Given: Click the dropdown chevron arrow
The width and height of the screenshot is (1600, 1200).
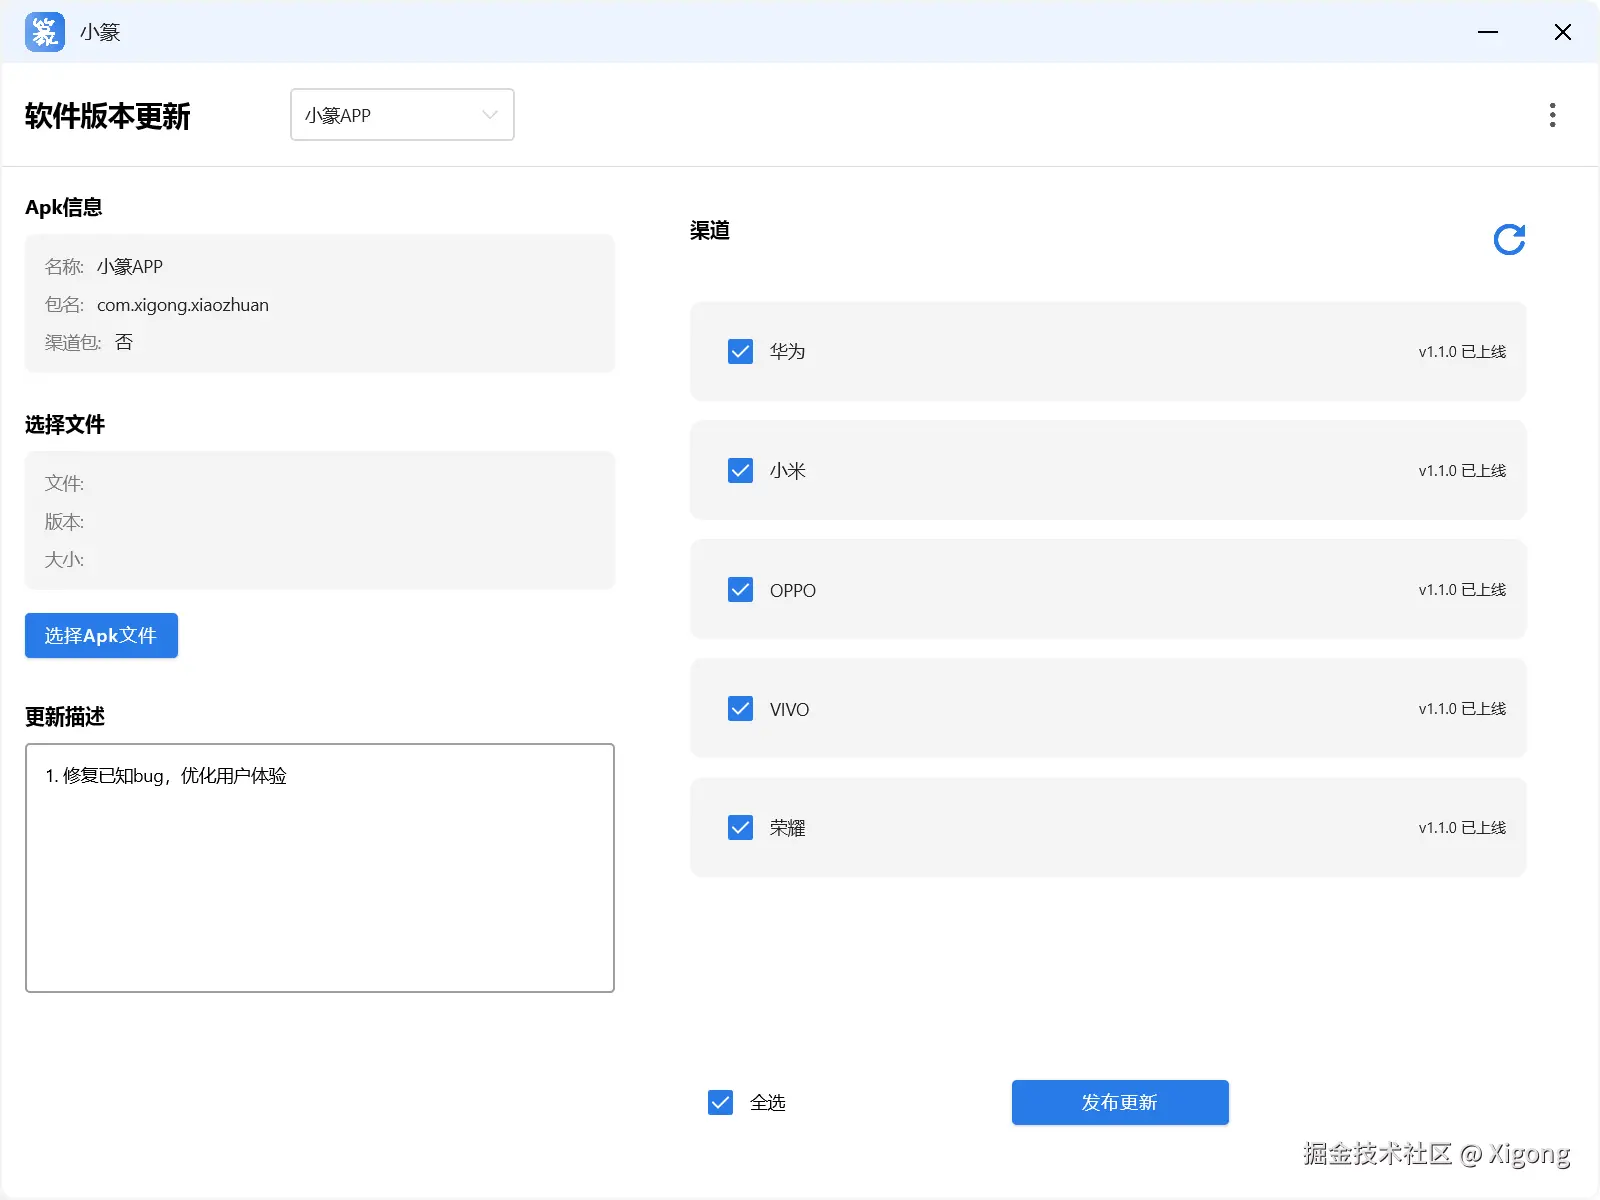Looking at the screenshot, I should pyautogui.click(x=490, y=115).
